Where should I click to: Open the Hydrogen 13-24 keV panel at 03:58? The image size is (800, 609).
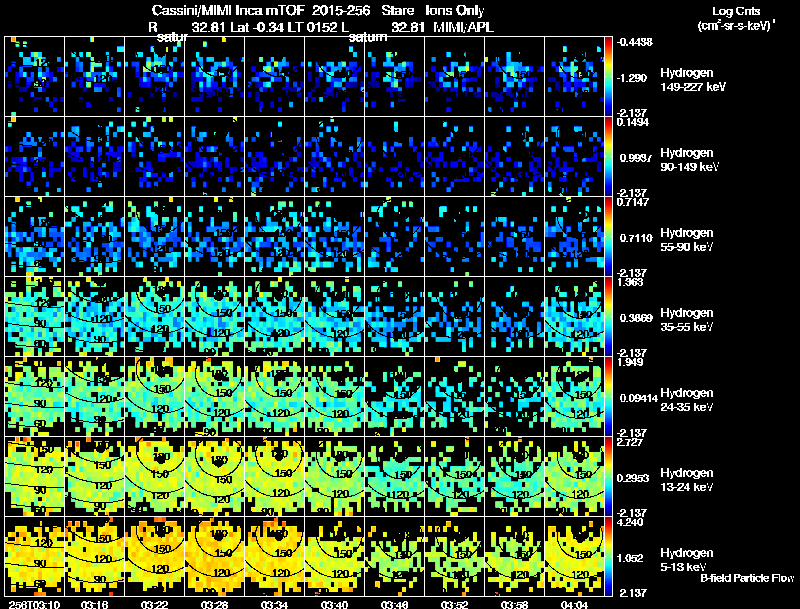pyautogui.click(x=514, y=476)
